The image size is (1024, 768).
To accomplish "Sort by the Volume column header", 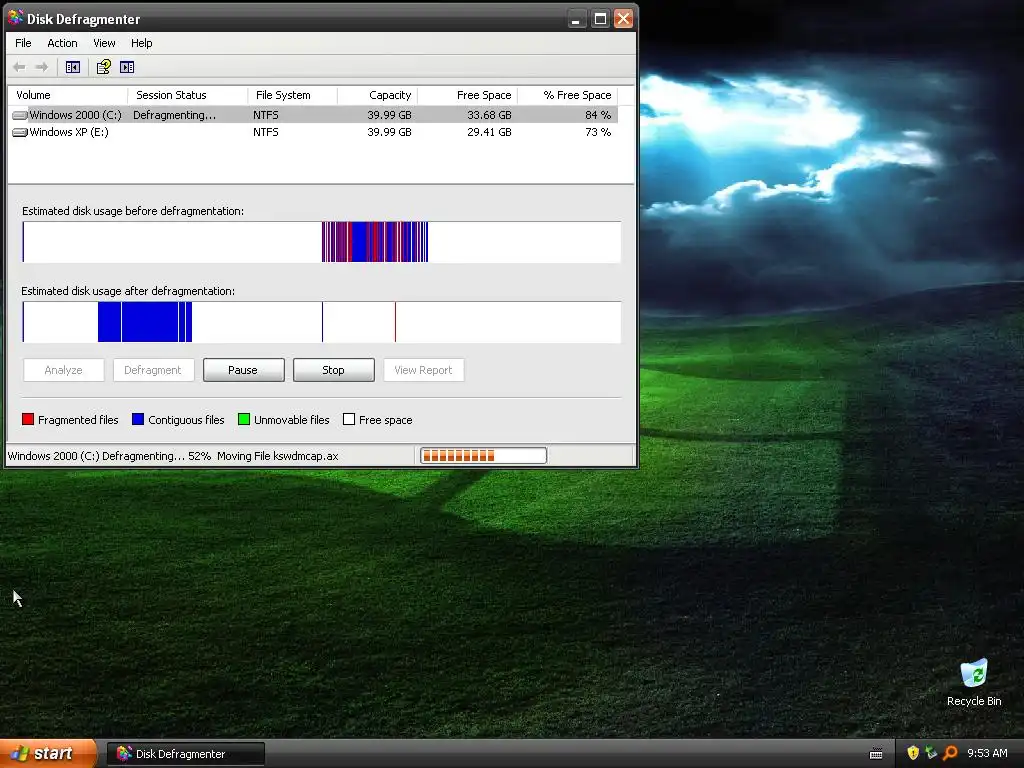I will [x=68, y=95].
